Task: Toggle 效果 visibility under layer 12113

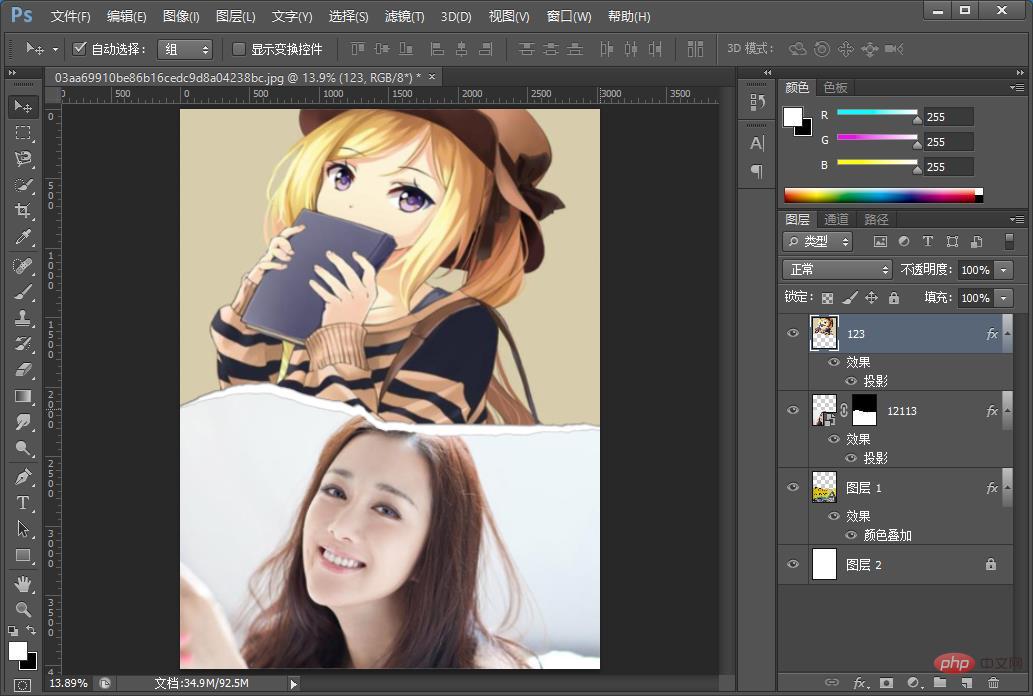Action: [833, 439]
